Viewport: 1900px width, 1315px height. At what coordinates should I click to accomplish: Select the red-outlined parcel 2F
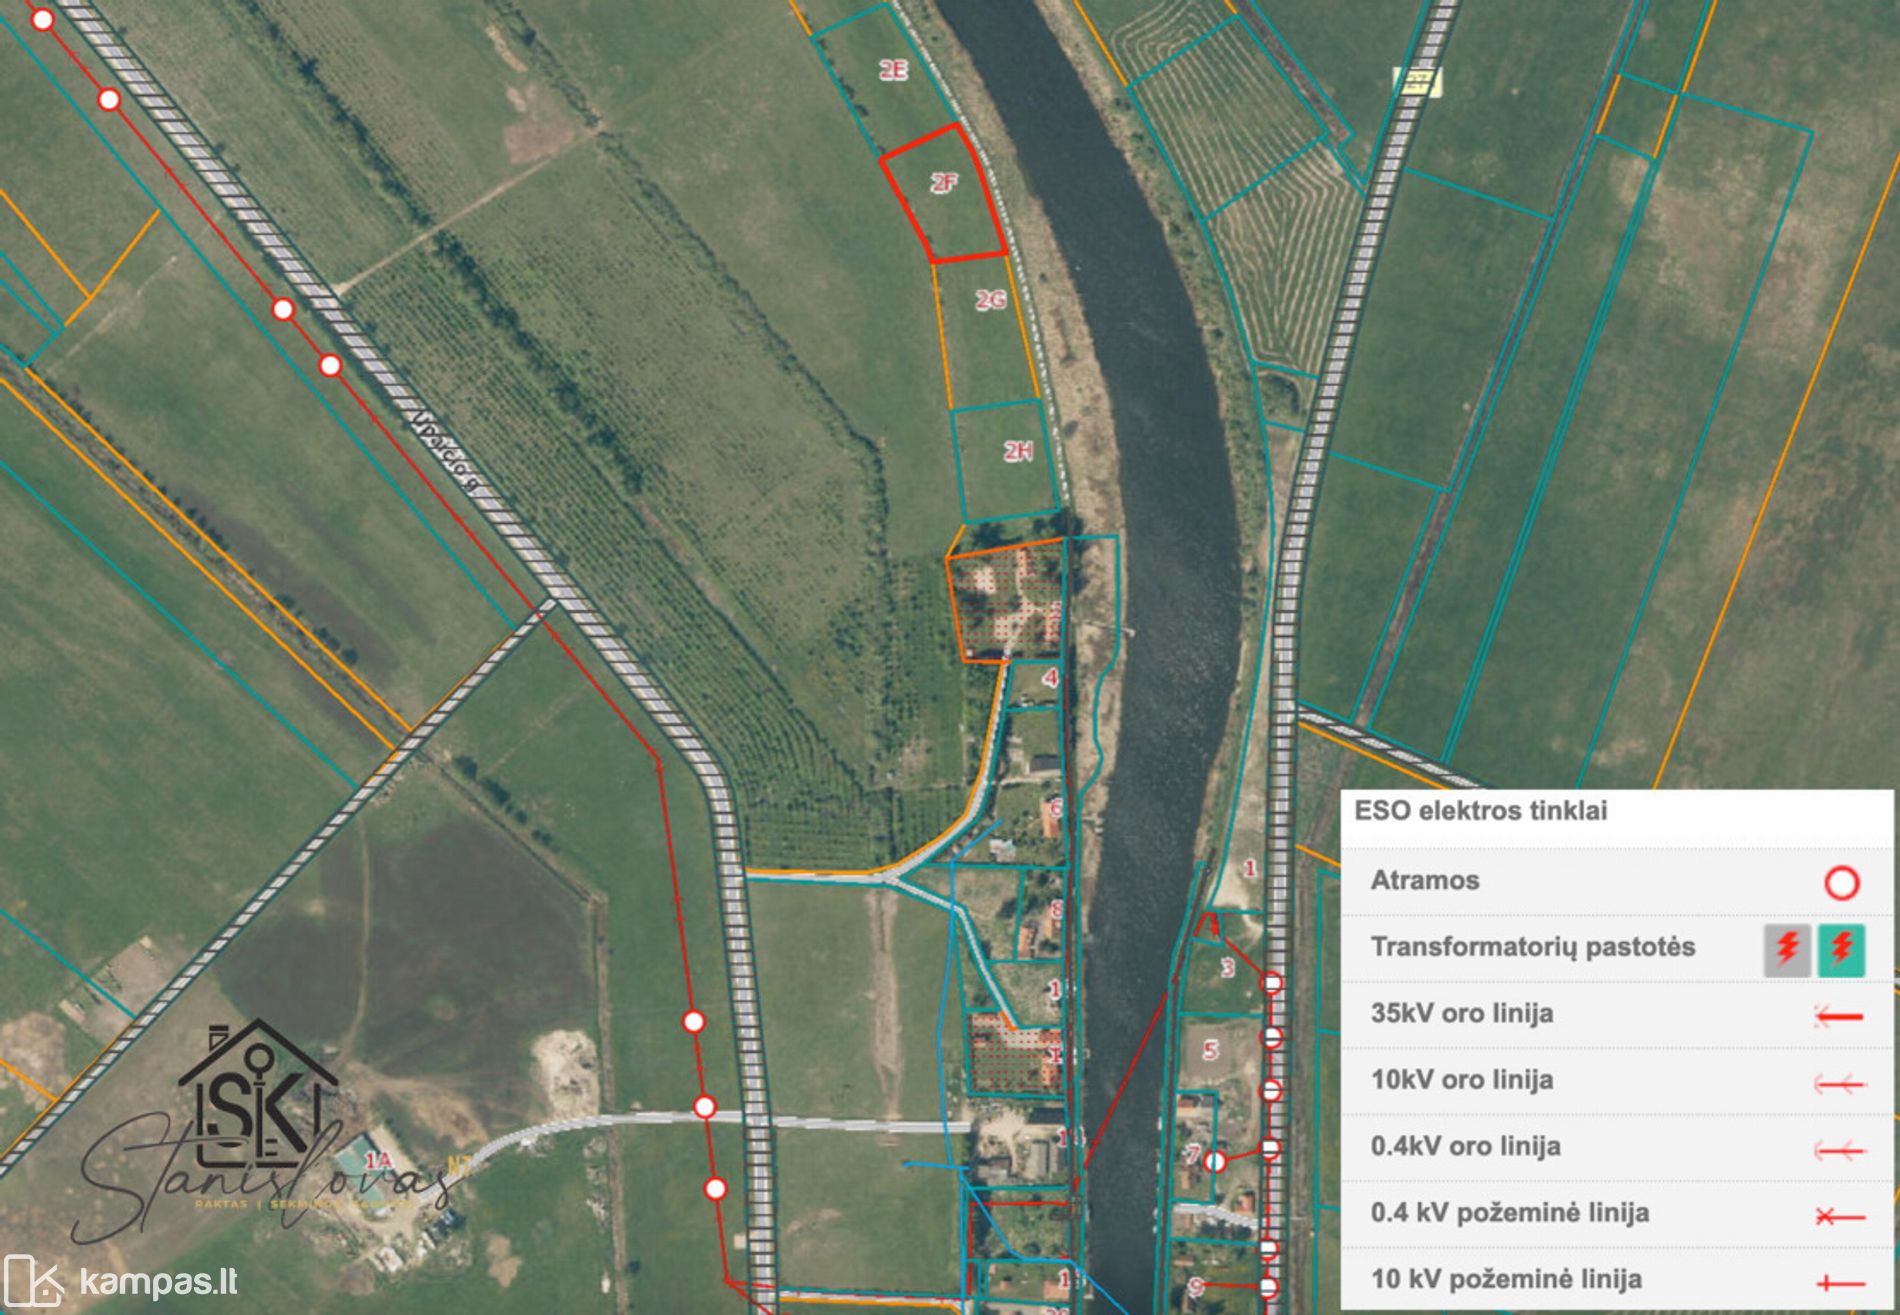942,193
